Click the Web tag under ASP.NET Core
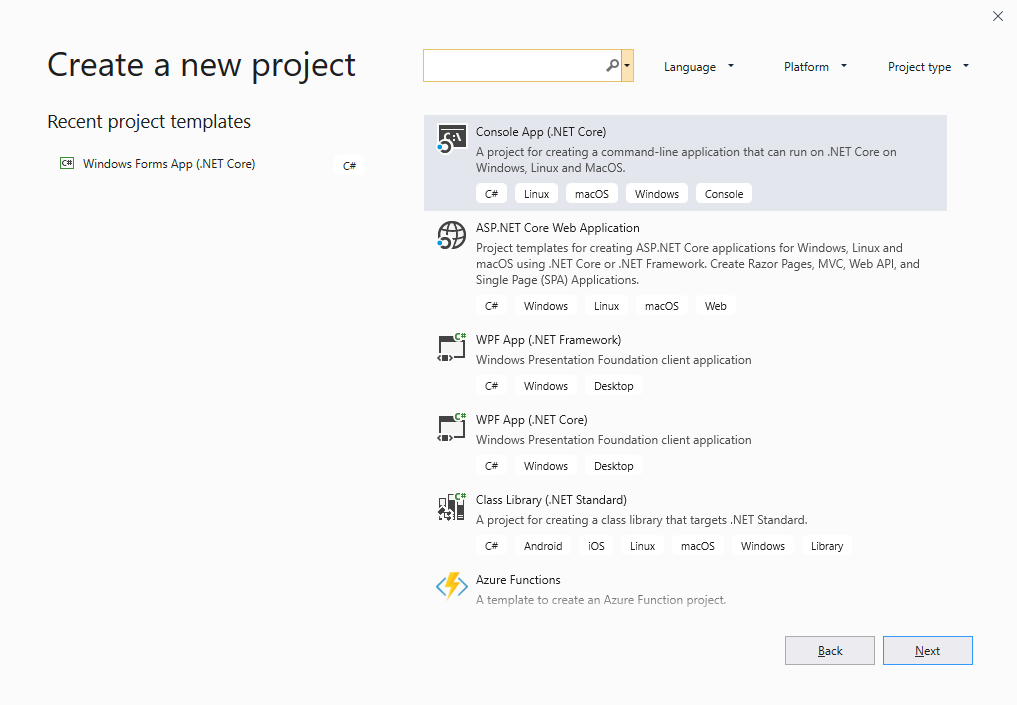Image resolution: width=1017 pixels, height=705 pixels. (715, 306)
